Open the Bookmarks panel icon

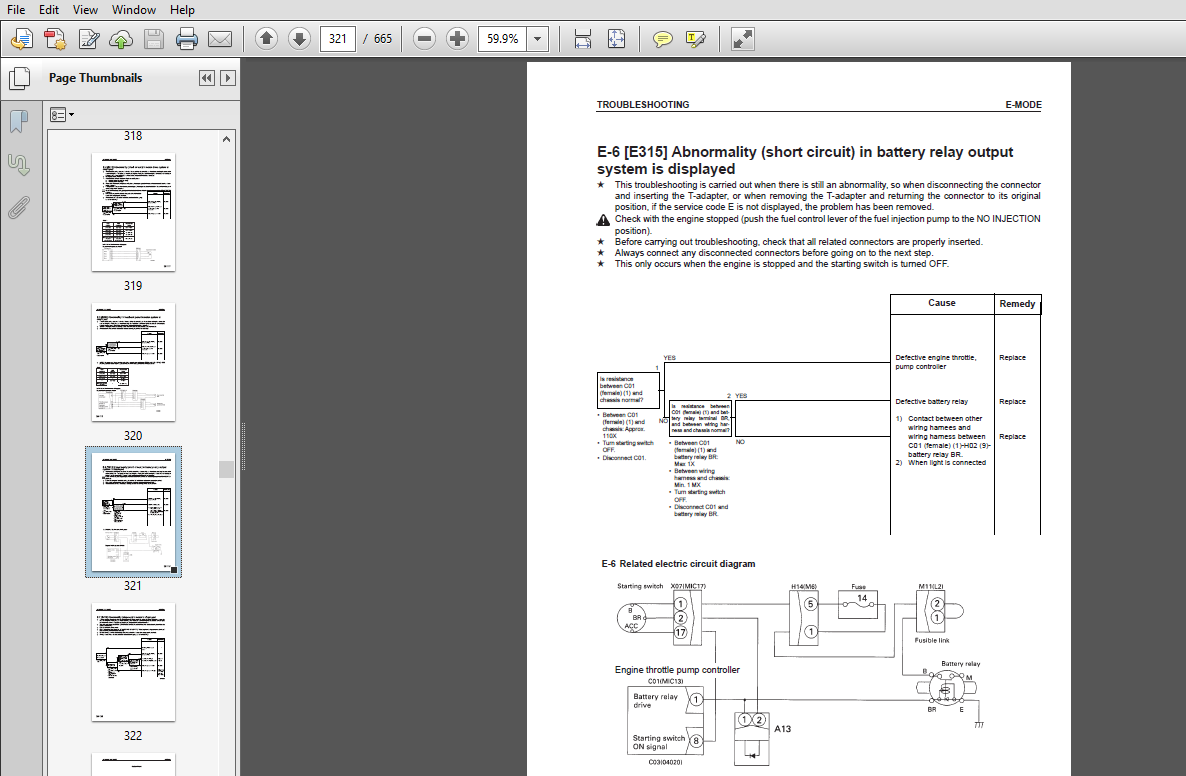click(19, 122)
